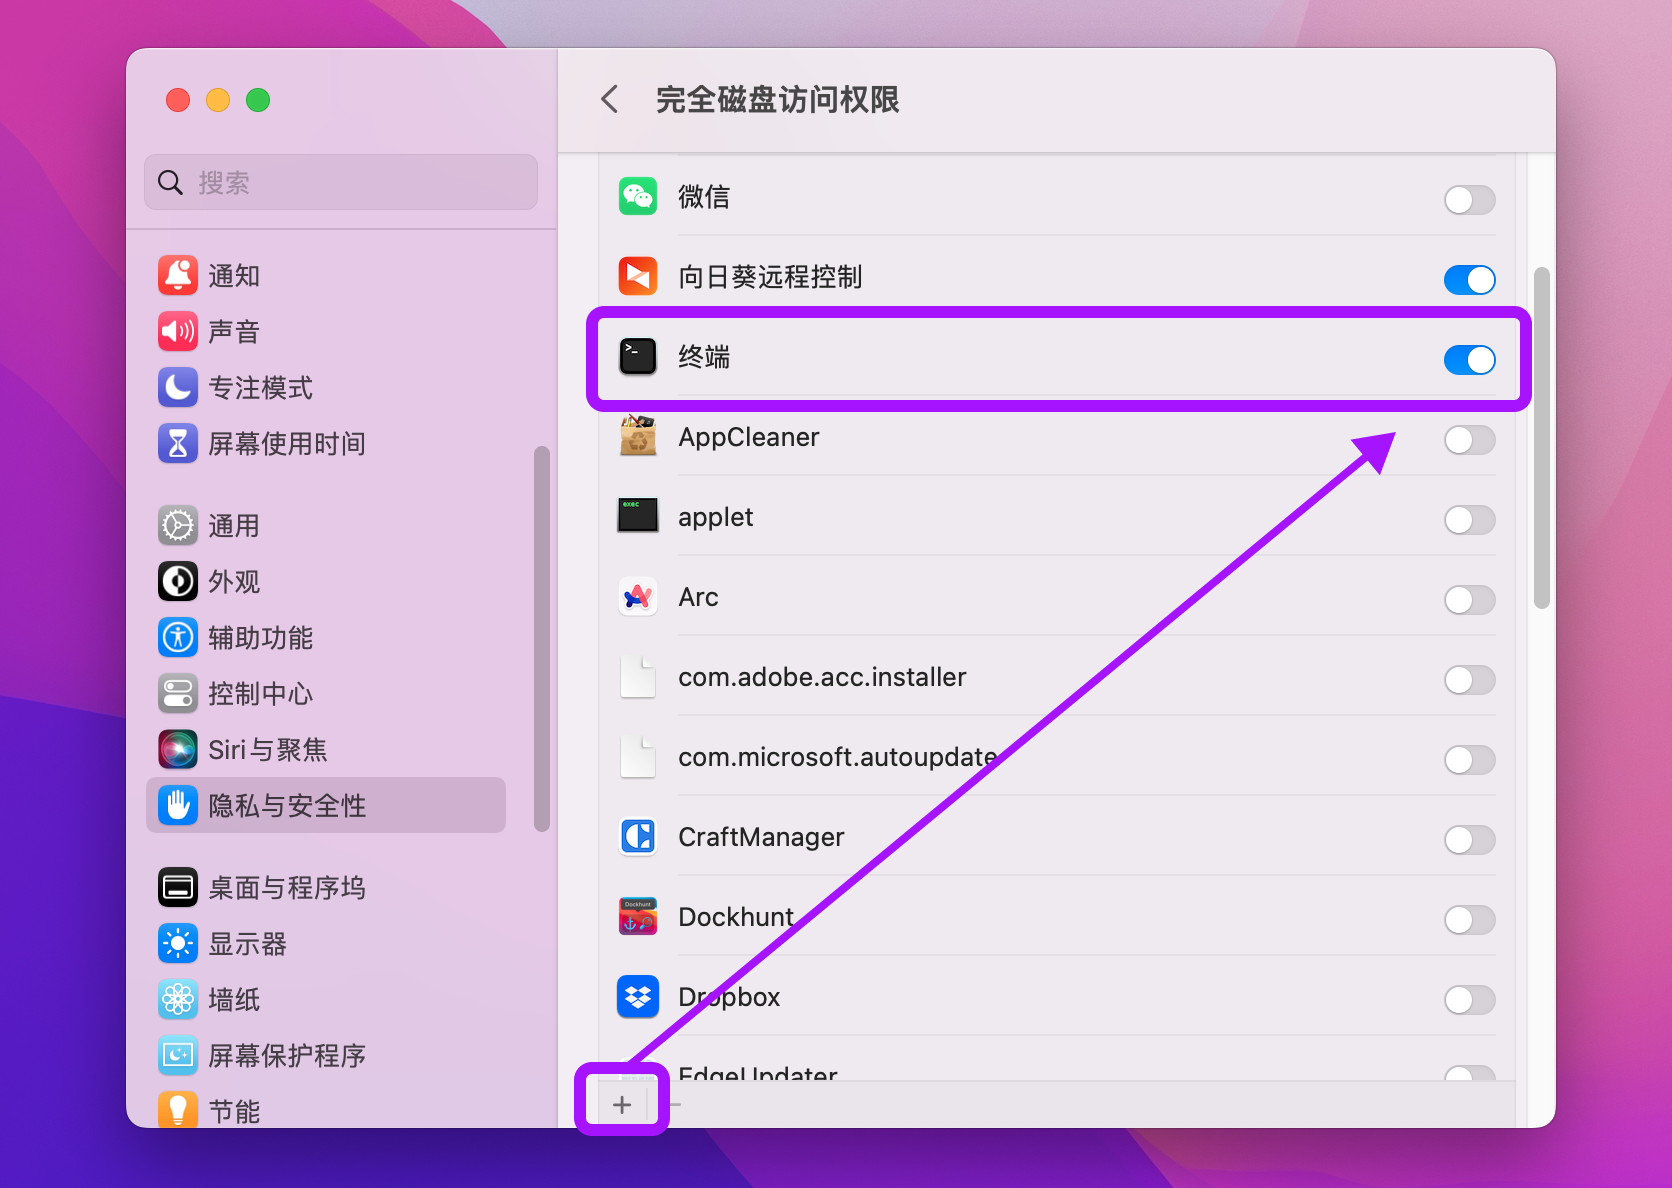Enable the CraftManager toggle
This screenshot has height=1188, width=1672.
coord(1469,840)
